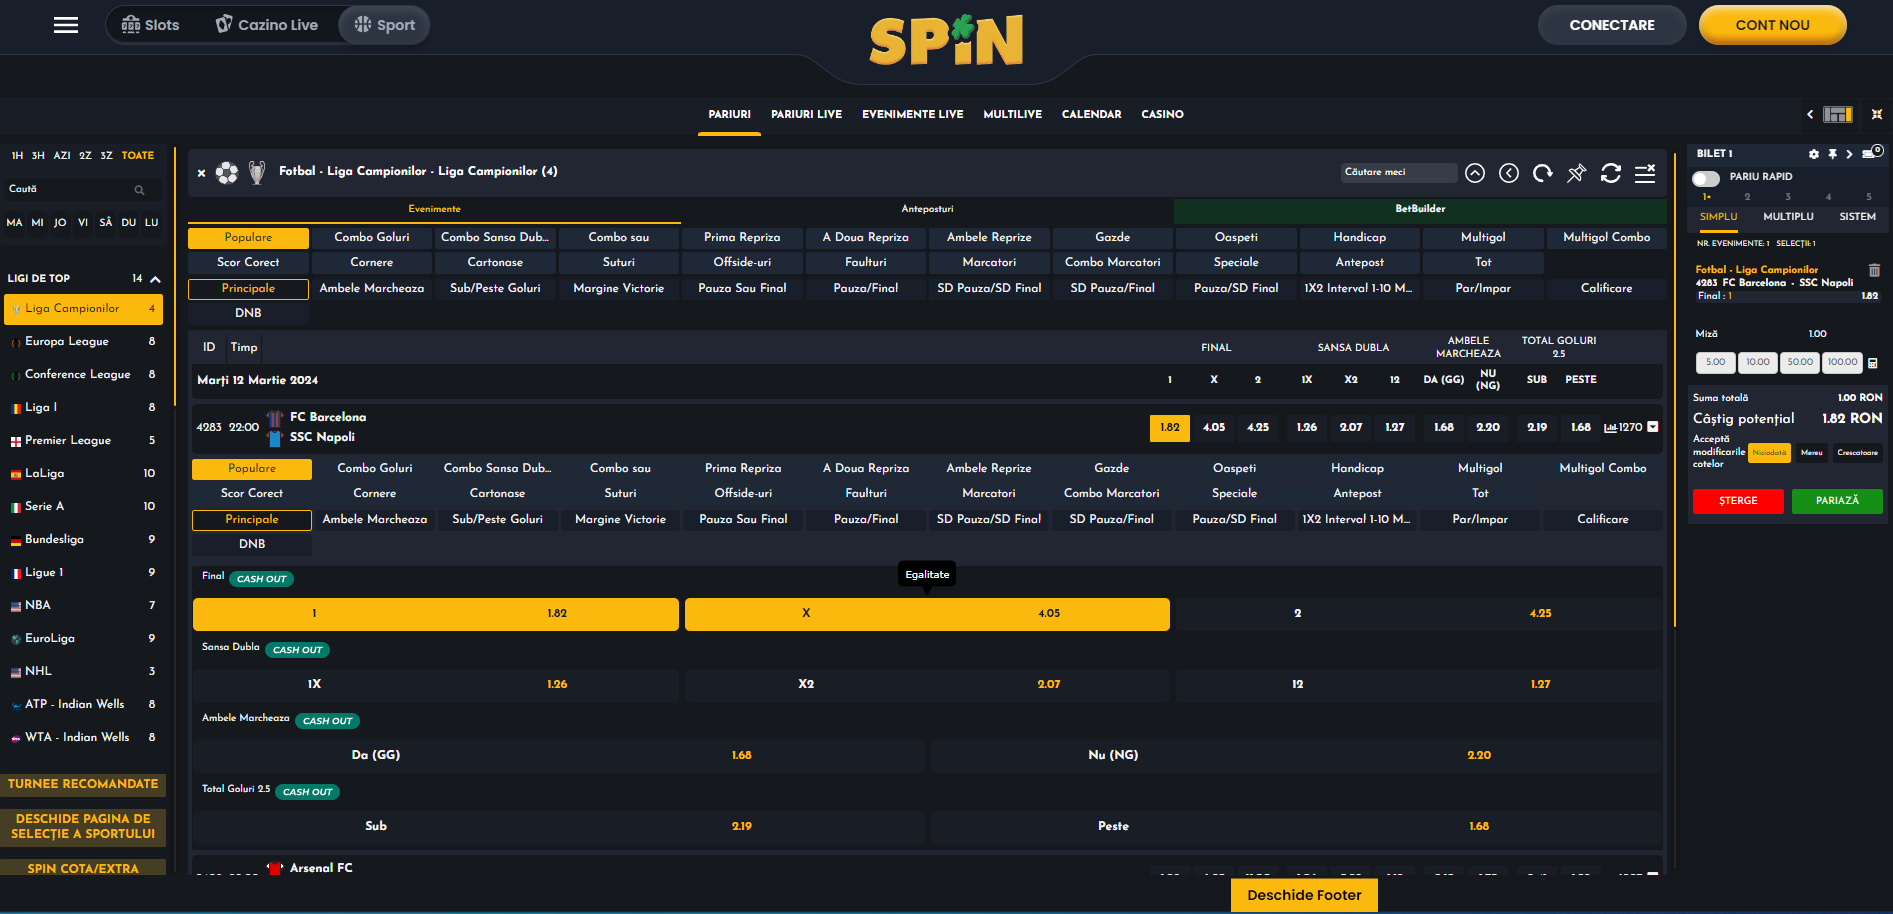Switch to the Antepost events tab
Image resolution: width=1893 pixels, height=914 pixels.
coord(927,210)
